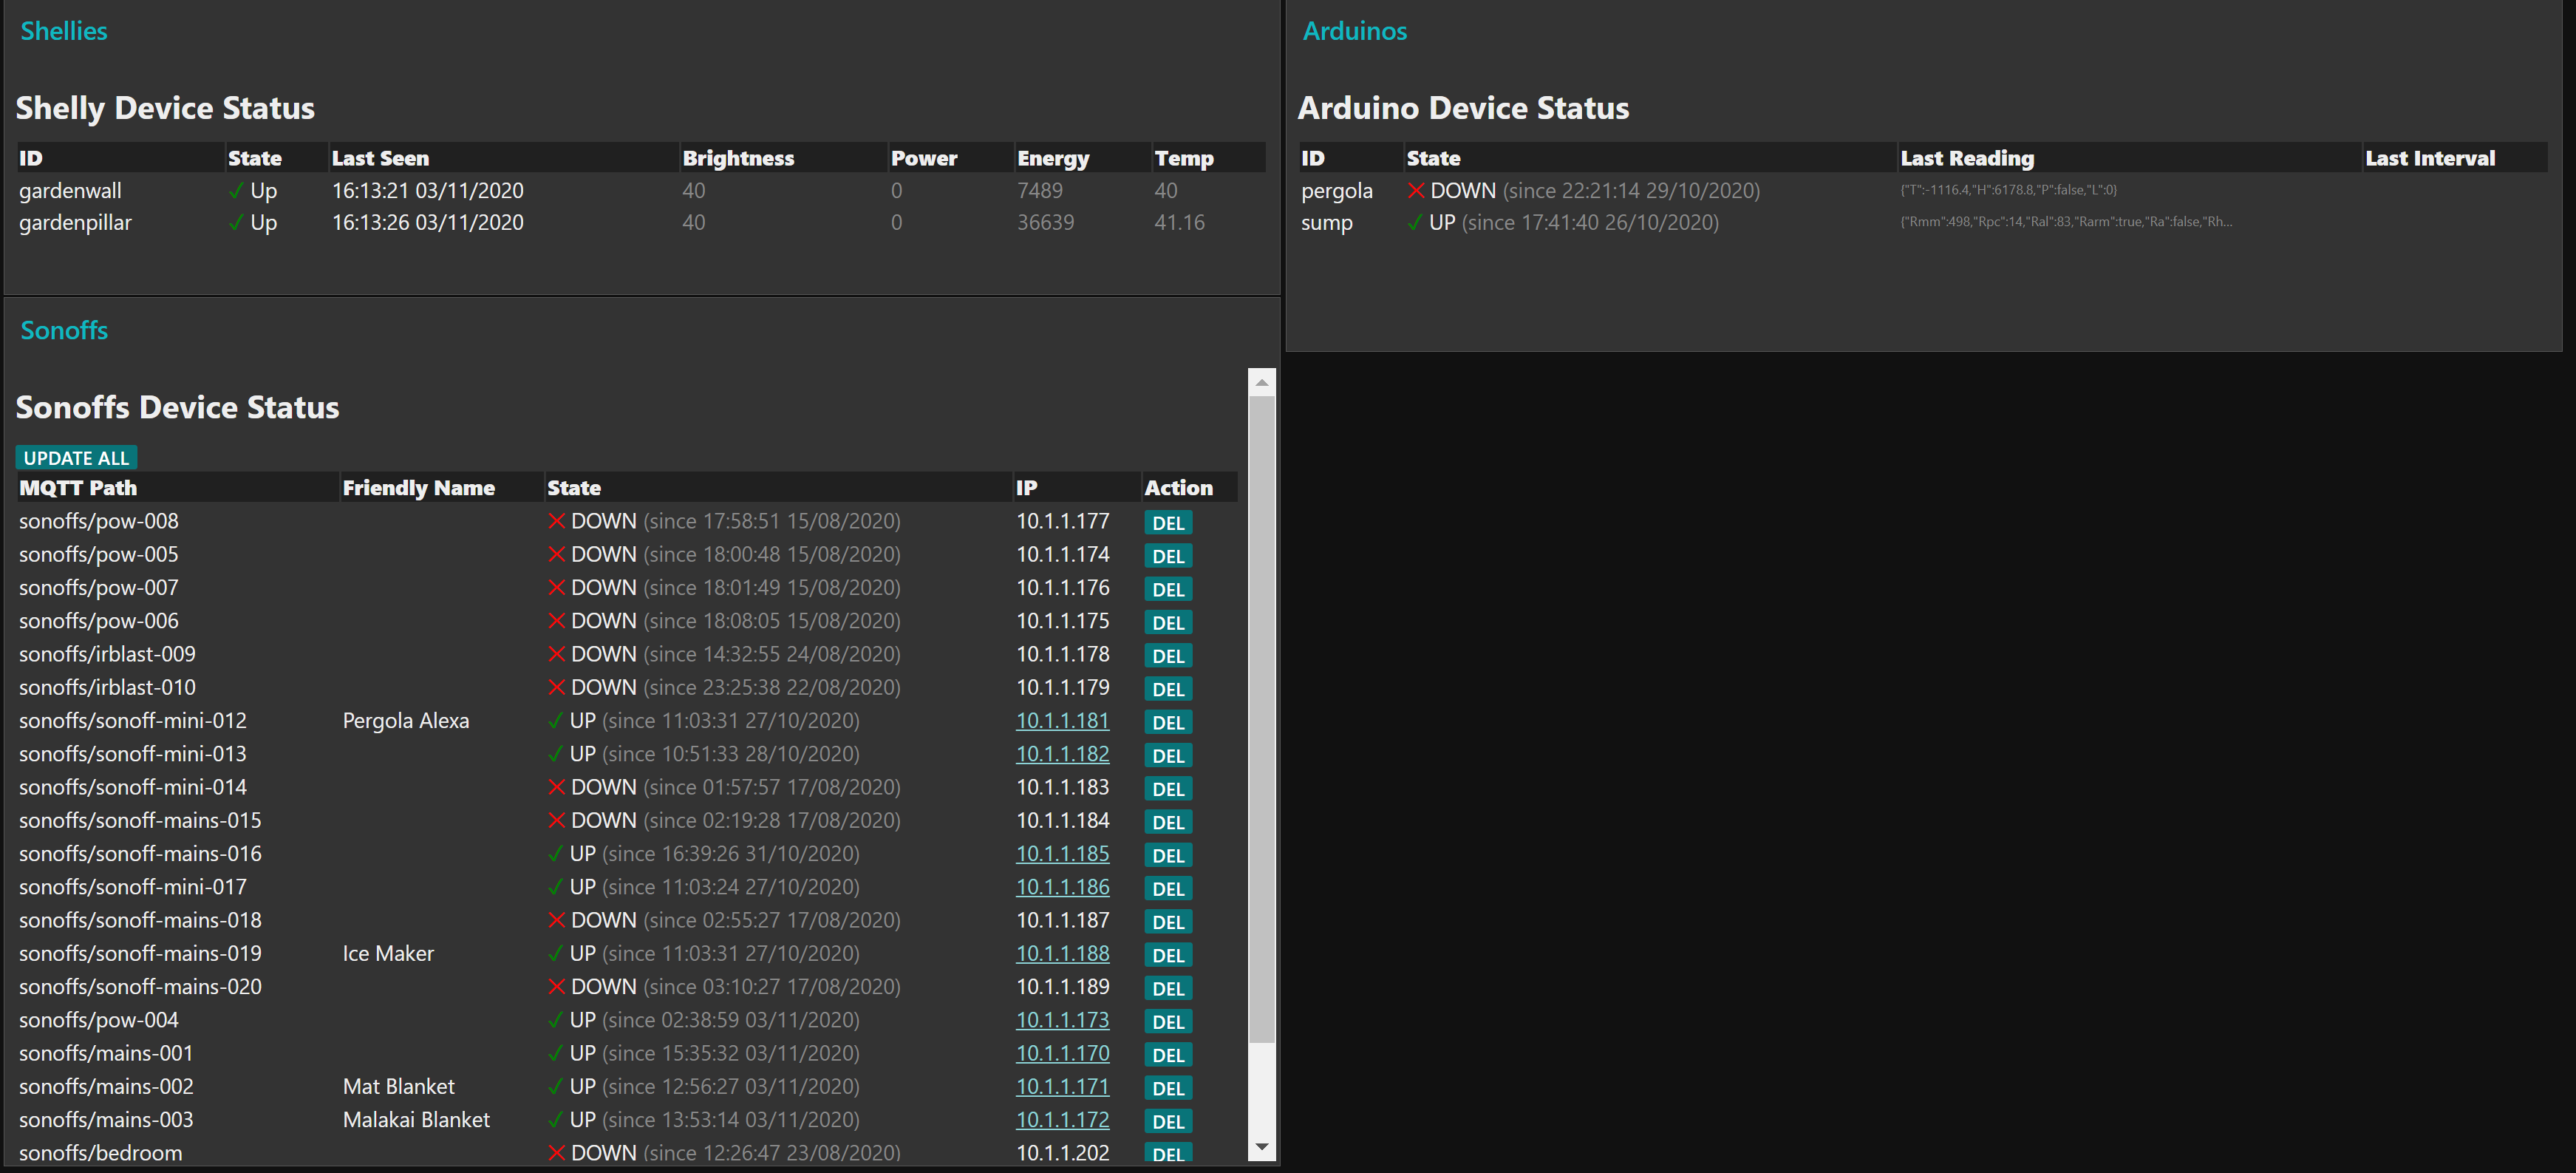Delete sonoffs/sonoff-mini-014 device row
Image resolution: width=2576 pixels, height=1173 pixels.
(1168, 789)
